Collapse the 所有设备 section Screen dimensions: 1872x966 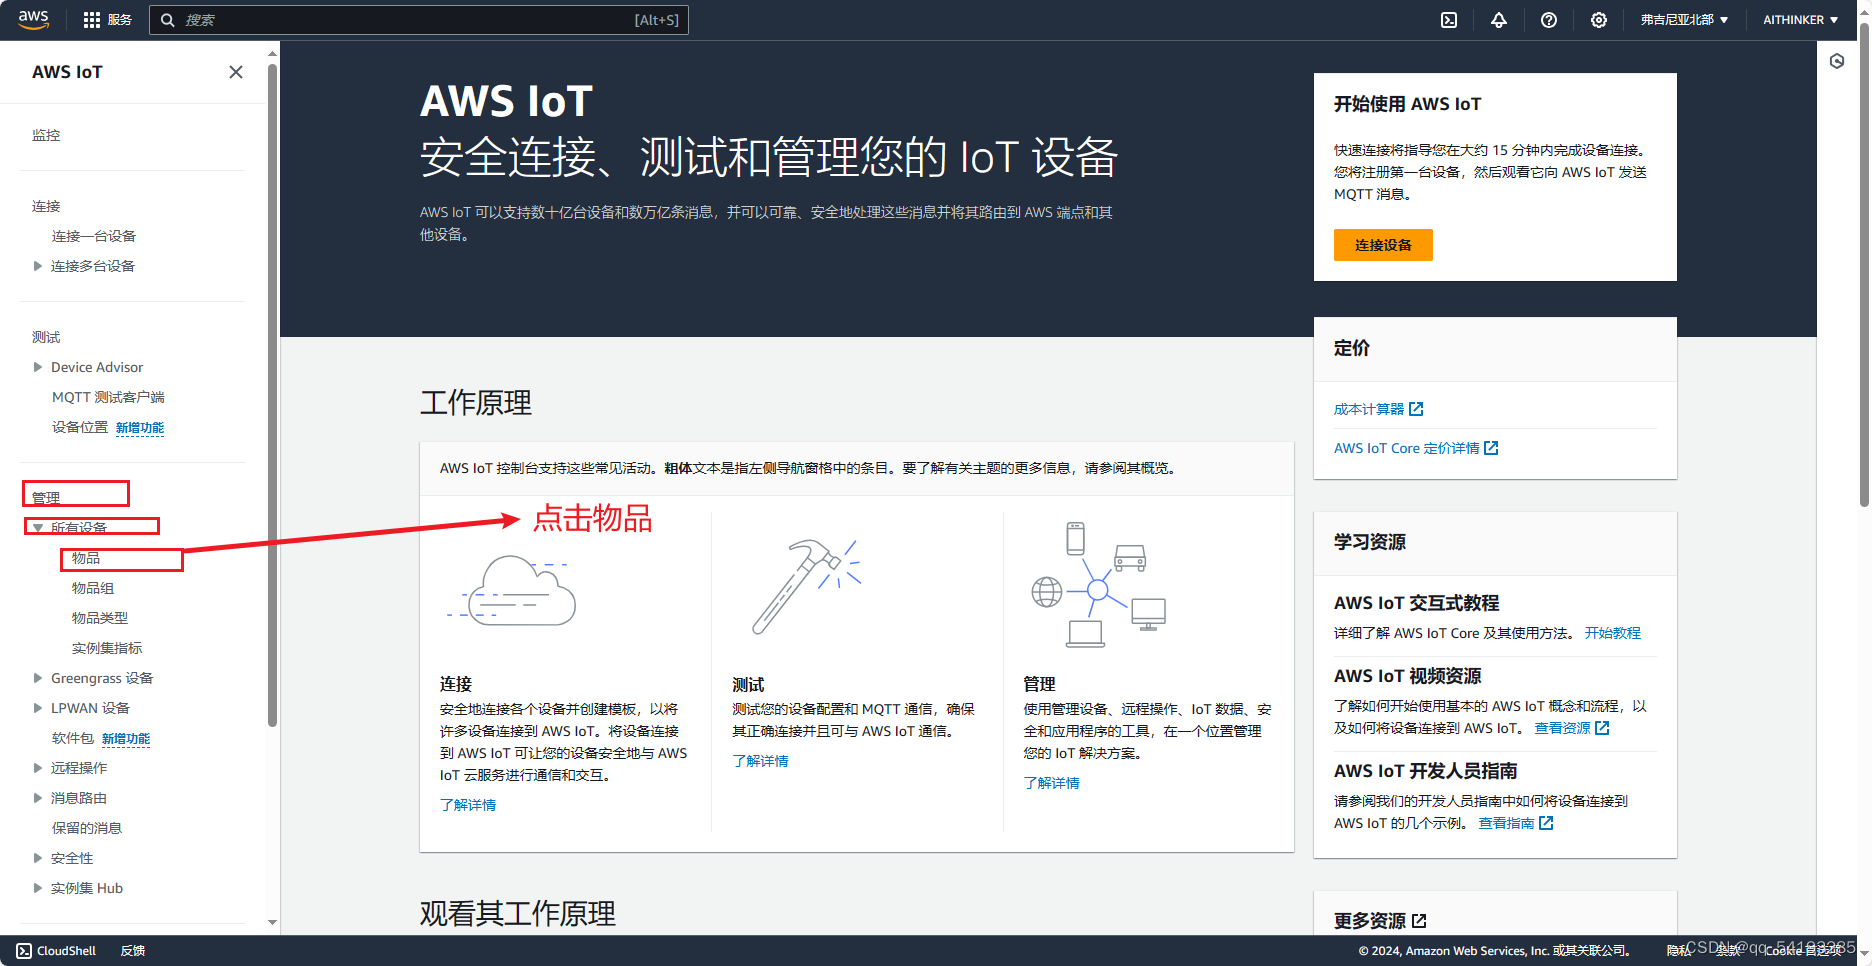point(38,528)
